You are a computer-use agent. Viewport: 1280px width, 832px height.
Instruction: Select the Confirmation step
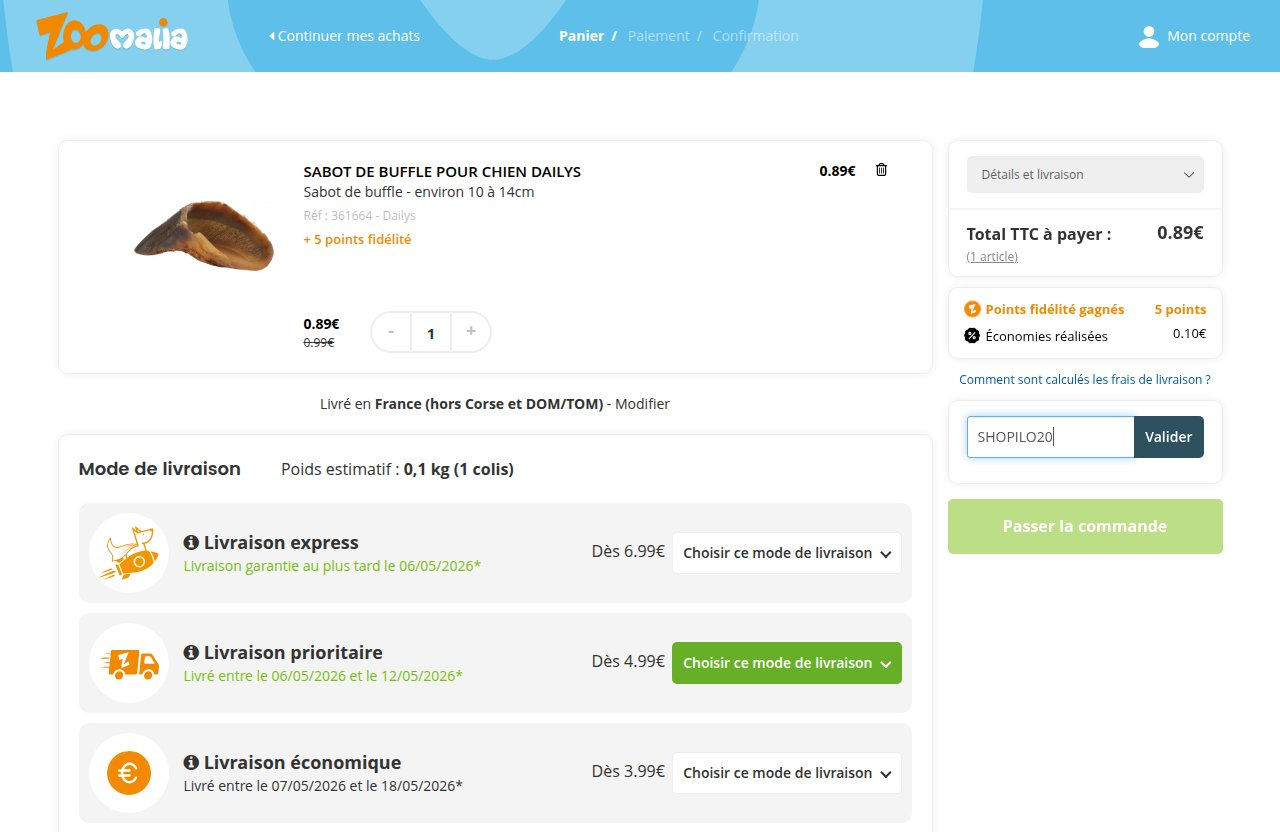755,36
